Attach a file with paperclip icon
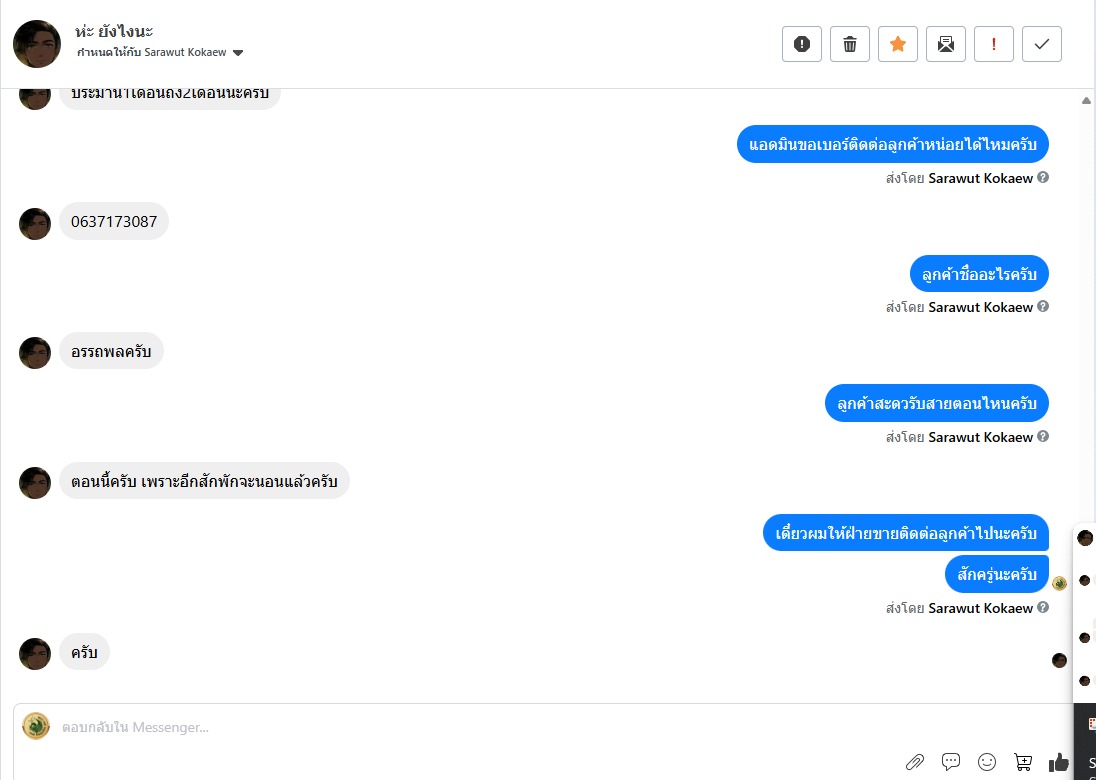The width and height of the screenshot is (1096, 780). click(x=915, y=762)
